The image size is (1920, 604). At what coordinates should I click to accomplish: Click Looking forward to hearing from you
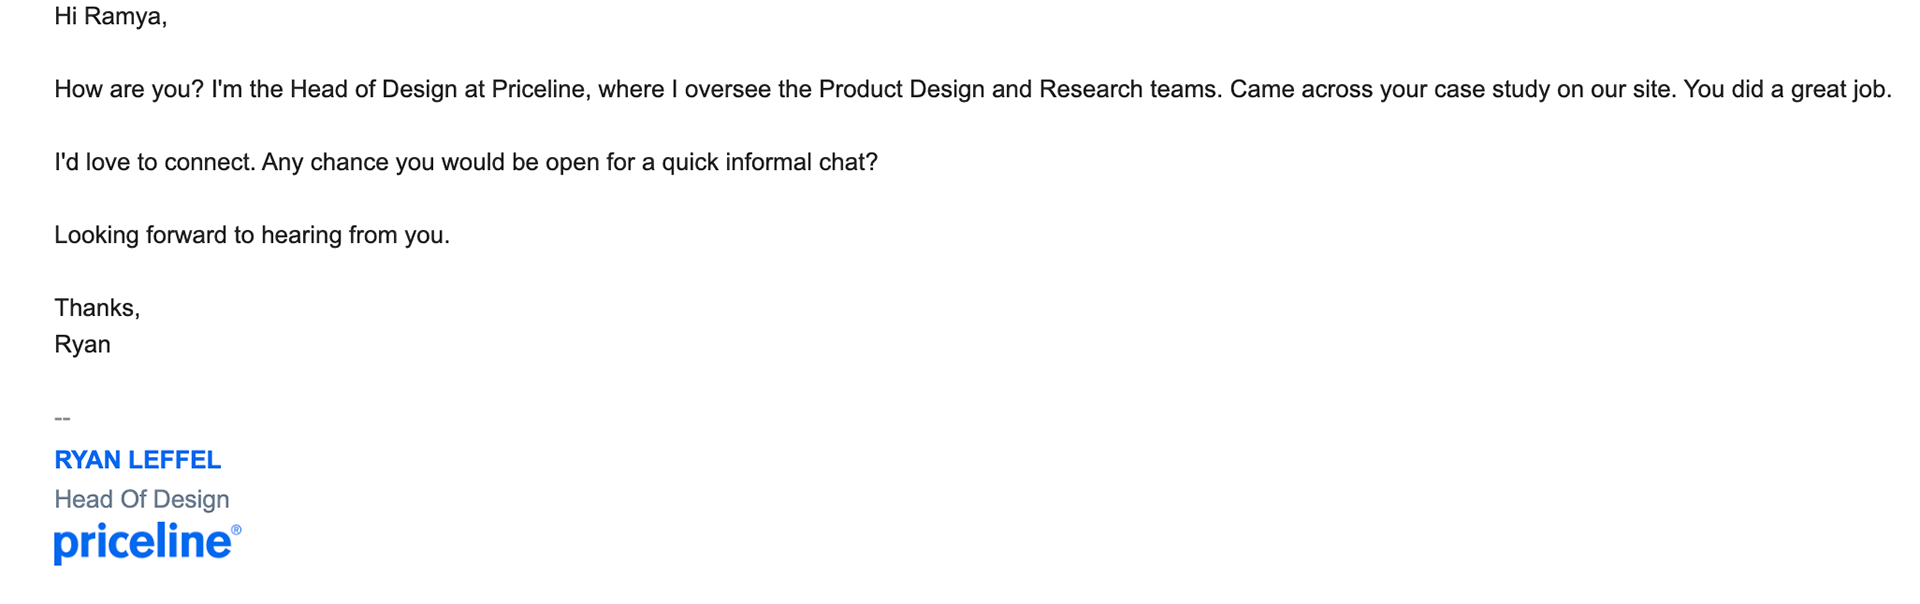point(252,235)
